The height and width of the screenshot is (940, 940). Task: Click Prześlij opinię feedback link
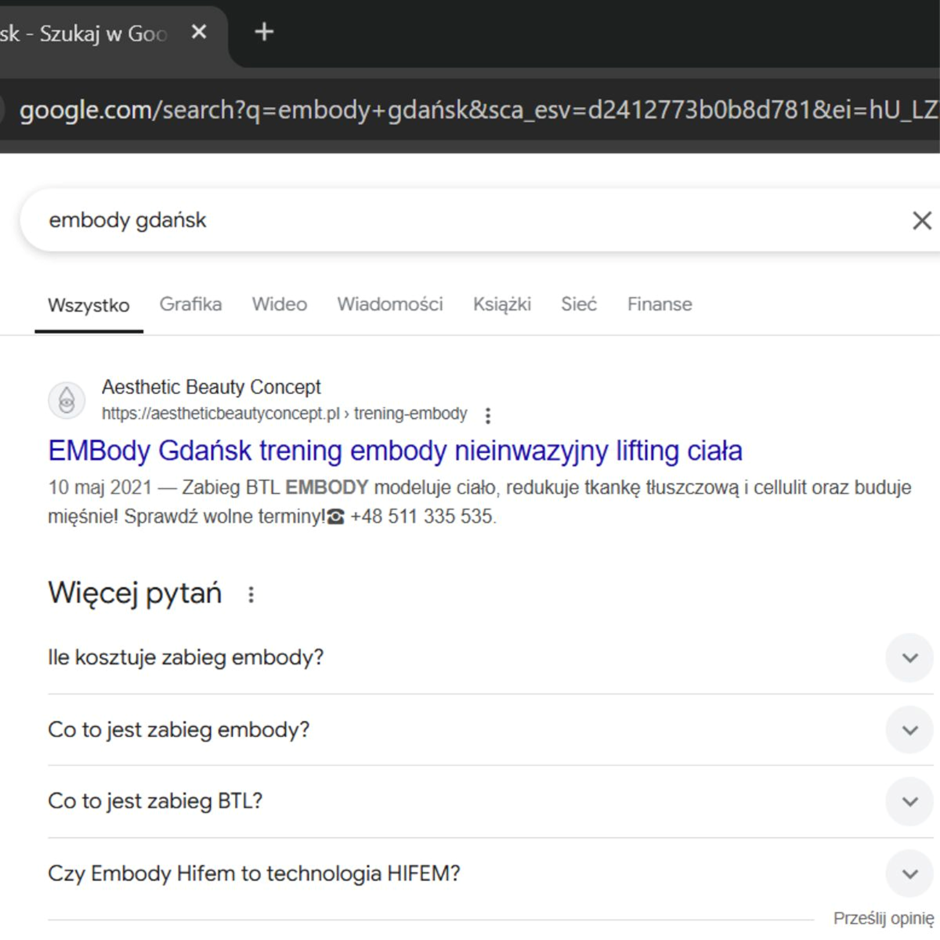point(883,918)
